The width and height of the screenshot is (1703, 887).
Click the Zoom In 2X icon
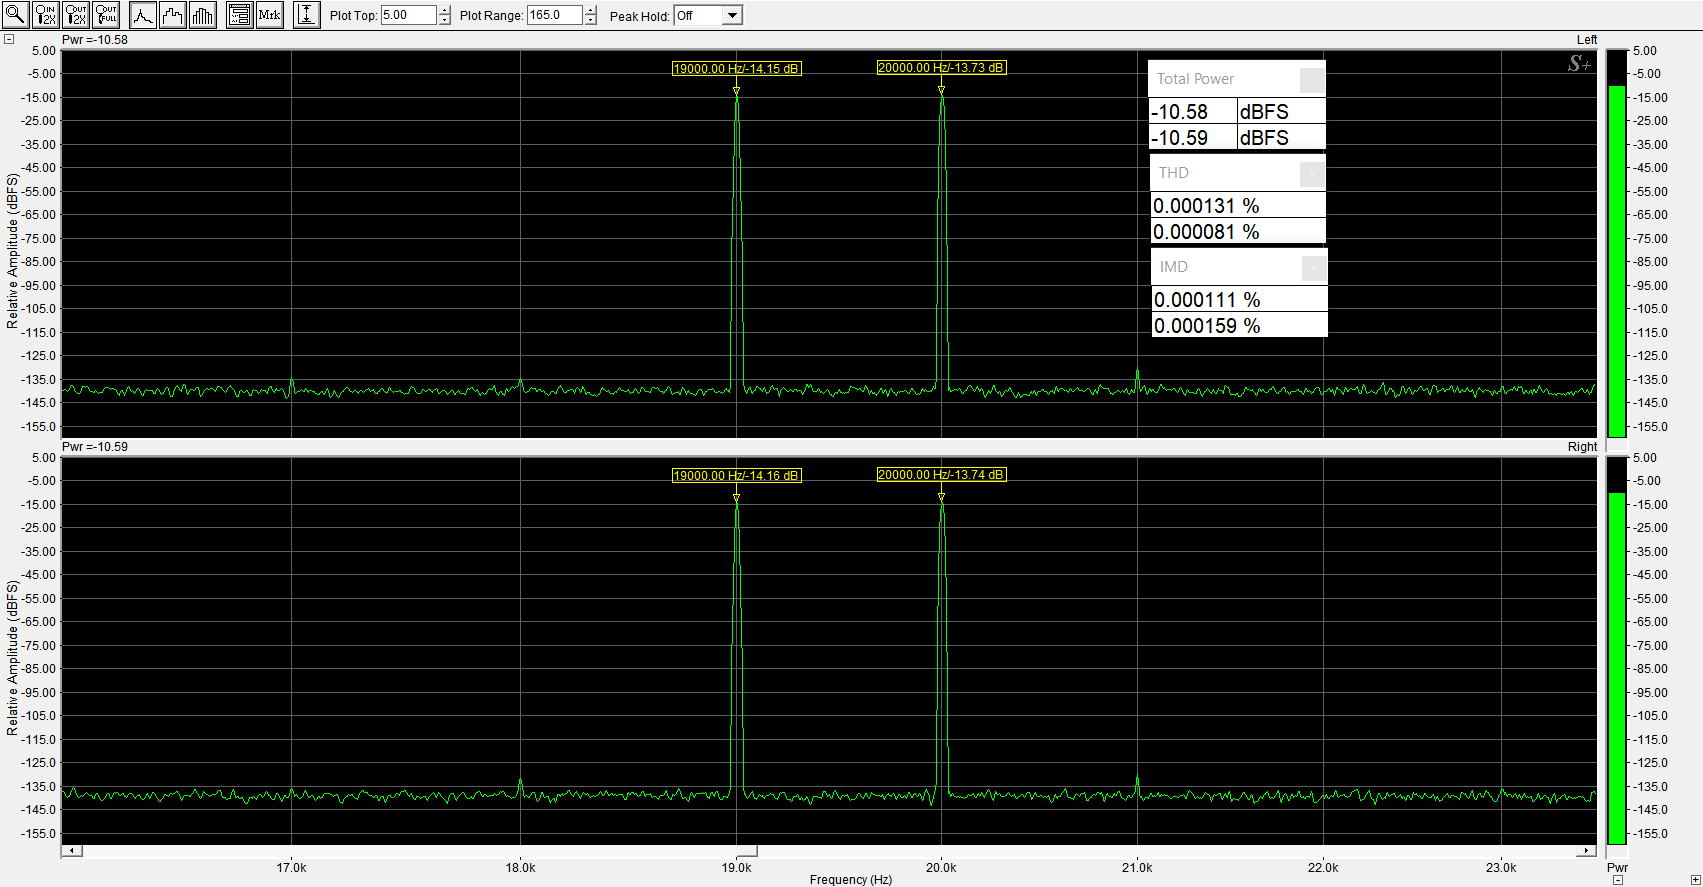46,15
